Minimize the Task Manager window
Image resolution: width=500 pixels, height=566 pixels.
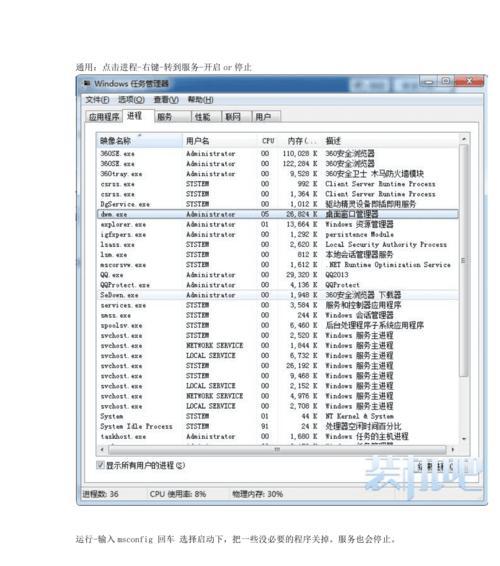pos(429,81)
